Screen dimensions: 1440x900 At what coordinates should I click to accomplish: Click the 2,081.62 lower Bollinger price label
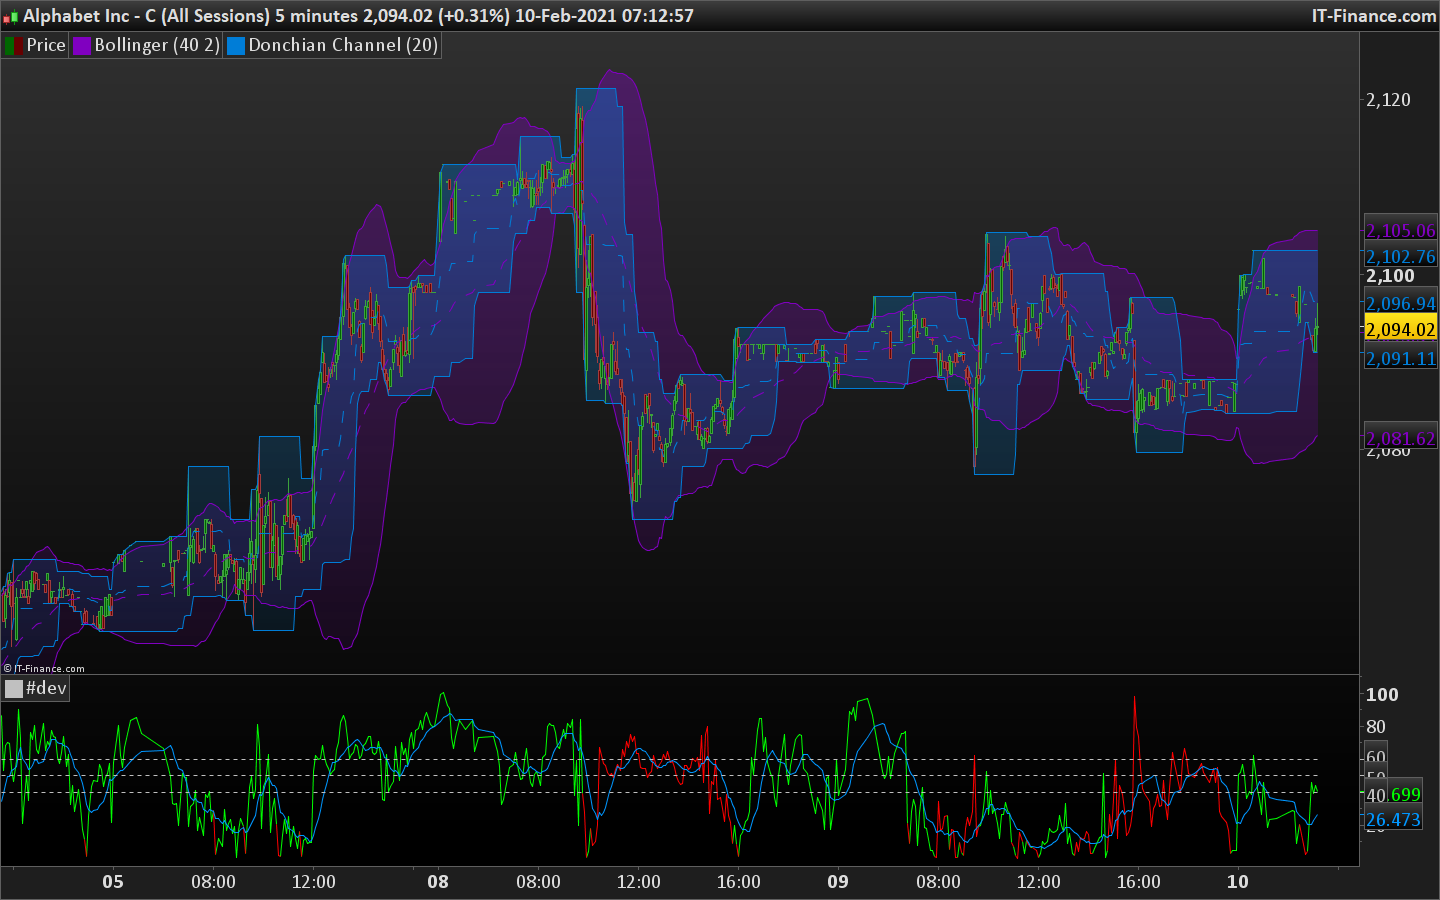point(1400,438)
